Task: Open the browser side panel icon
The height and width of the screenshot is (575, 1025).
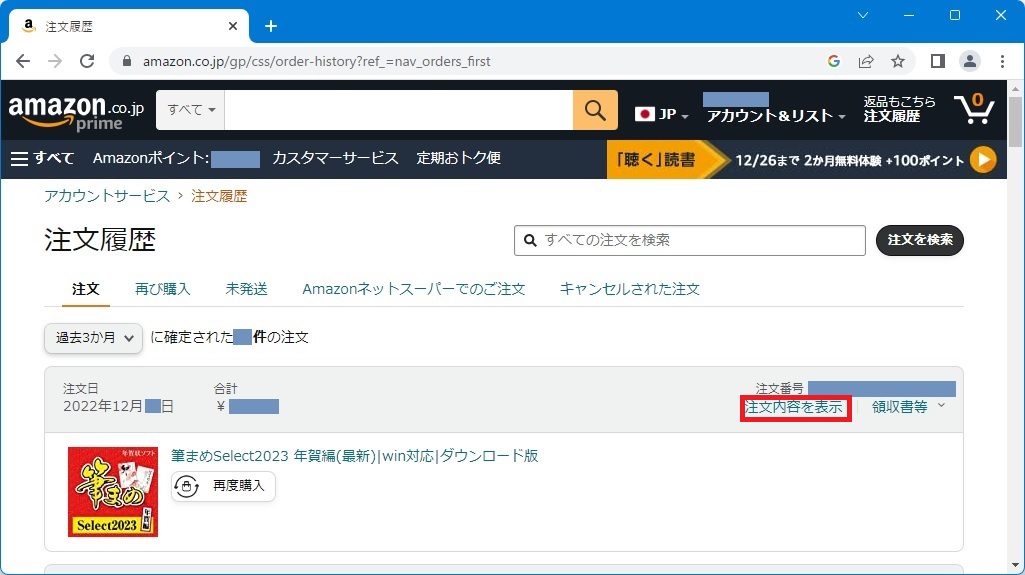Action: pos(937,61)
